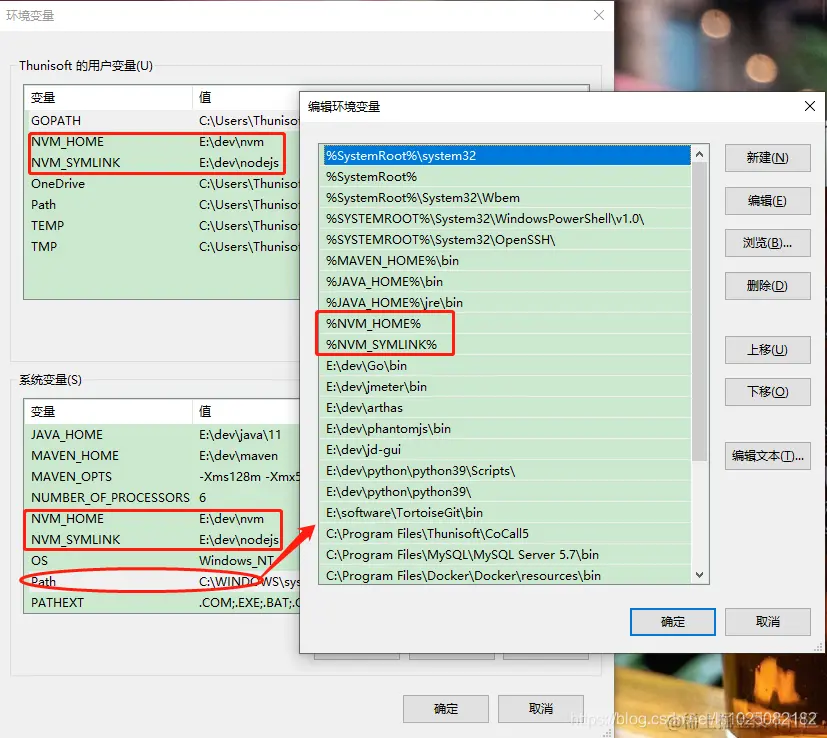The width and height of the screenshot is (827, 738).
Task: Select the %SystemRoot% entry
Action: coord(505,177)
